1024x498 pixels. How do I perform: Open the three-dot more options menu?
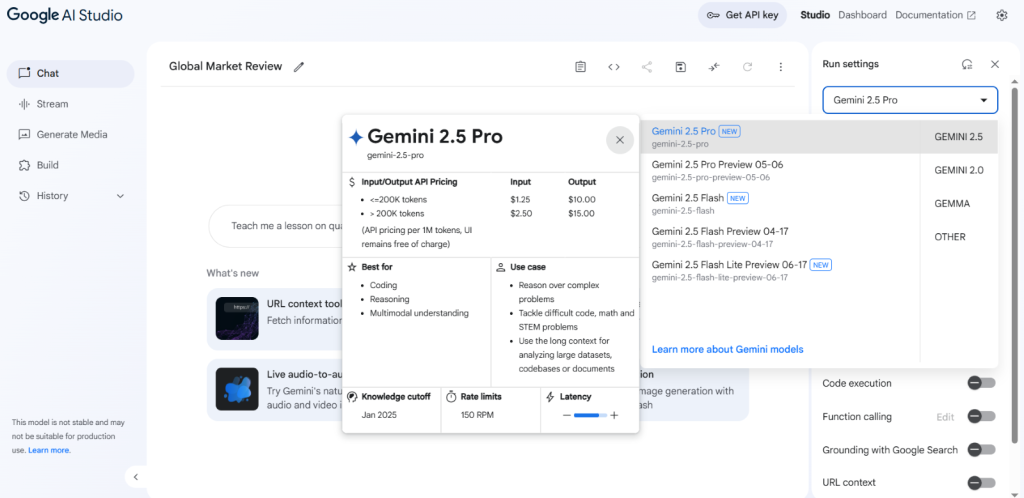pyautogui.click(x=780, y=67)
